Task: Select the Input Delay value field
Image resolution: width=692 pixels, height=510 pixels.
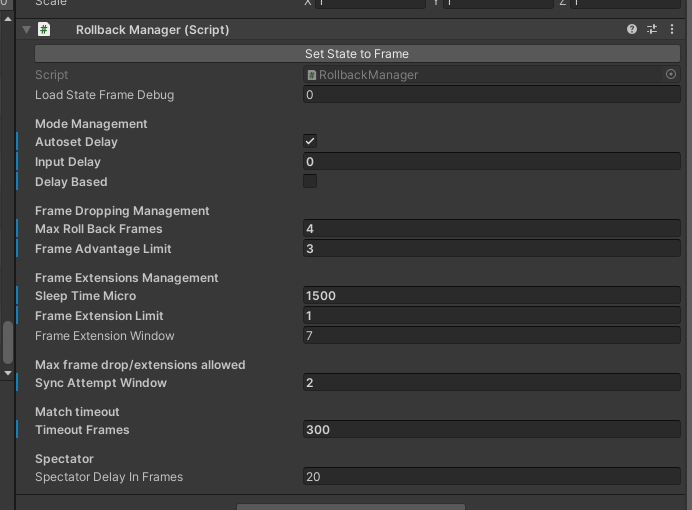Action: pyautogui.click(x=491, y=162)
